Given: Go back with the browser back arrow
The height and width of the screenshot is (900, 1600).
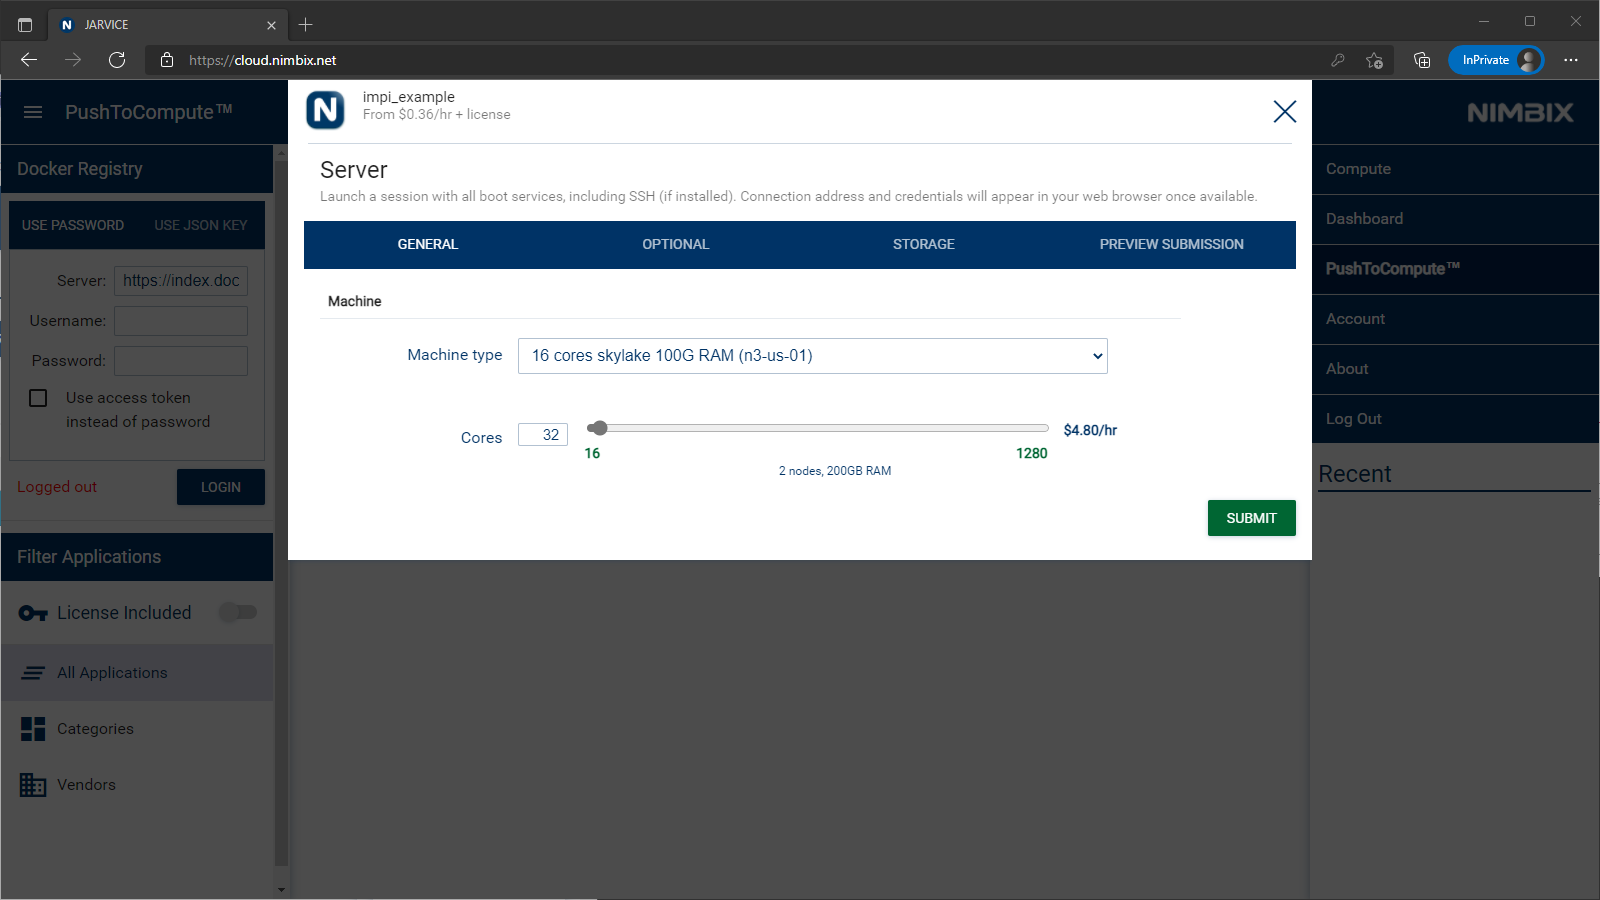Looking at the screenshot, I should click(x=29, y=60).
